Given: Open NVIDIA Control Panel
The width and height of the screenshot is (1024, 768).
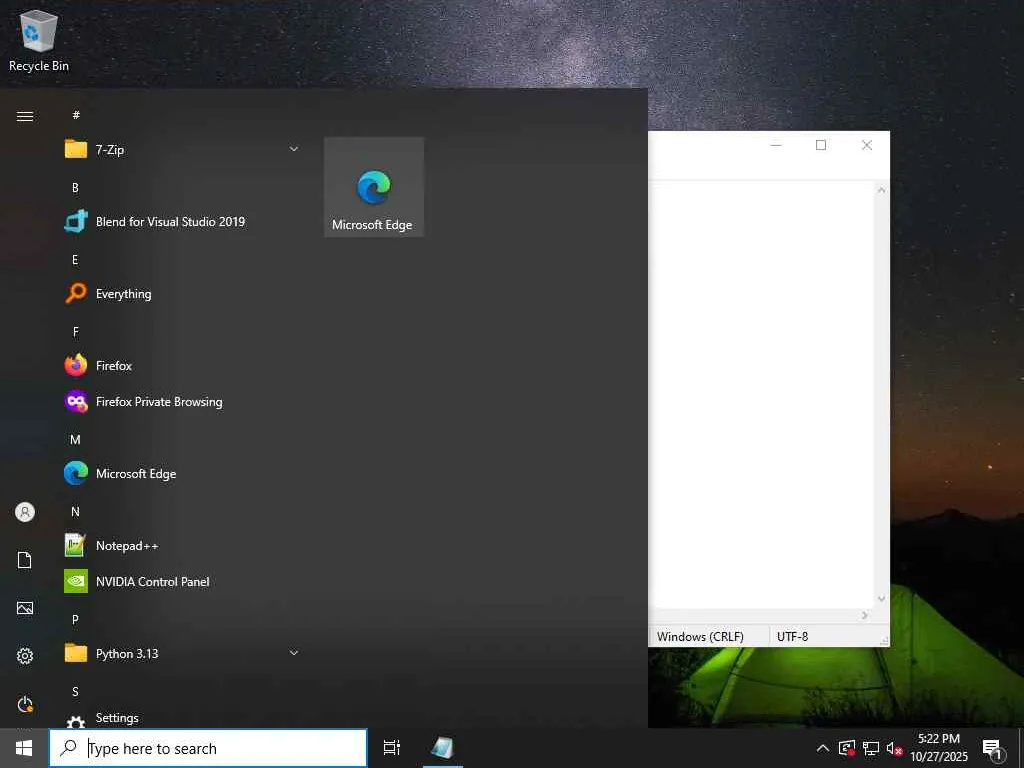Looking at the screenshot, I should click(x=182, y=581).
